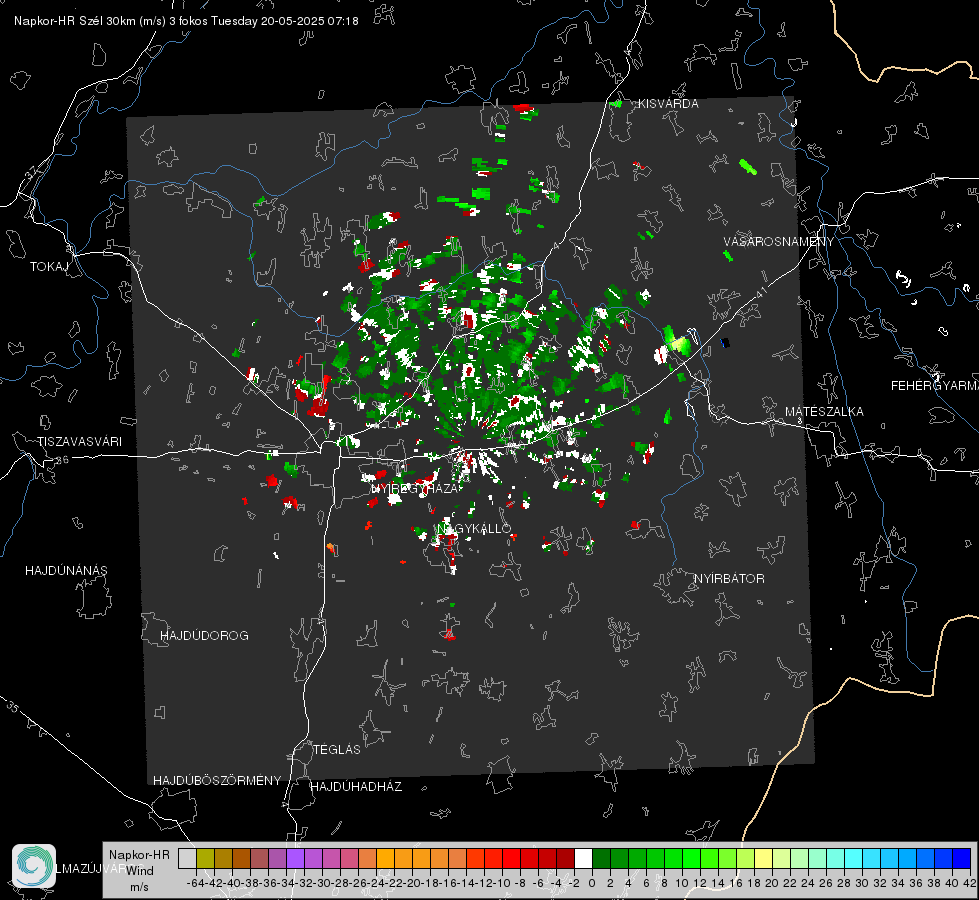
Task: Click the swirl logo icon at bottom-left
Action: pyautogui.click(x=34, y=866)
